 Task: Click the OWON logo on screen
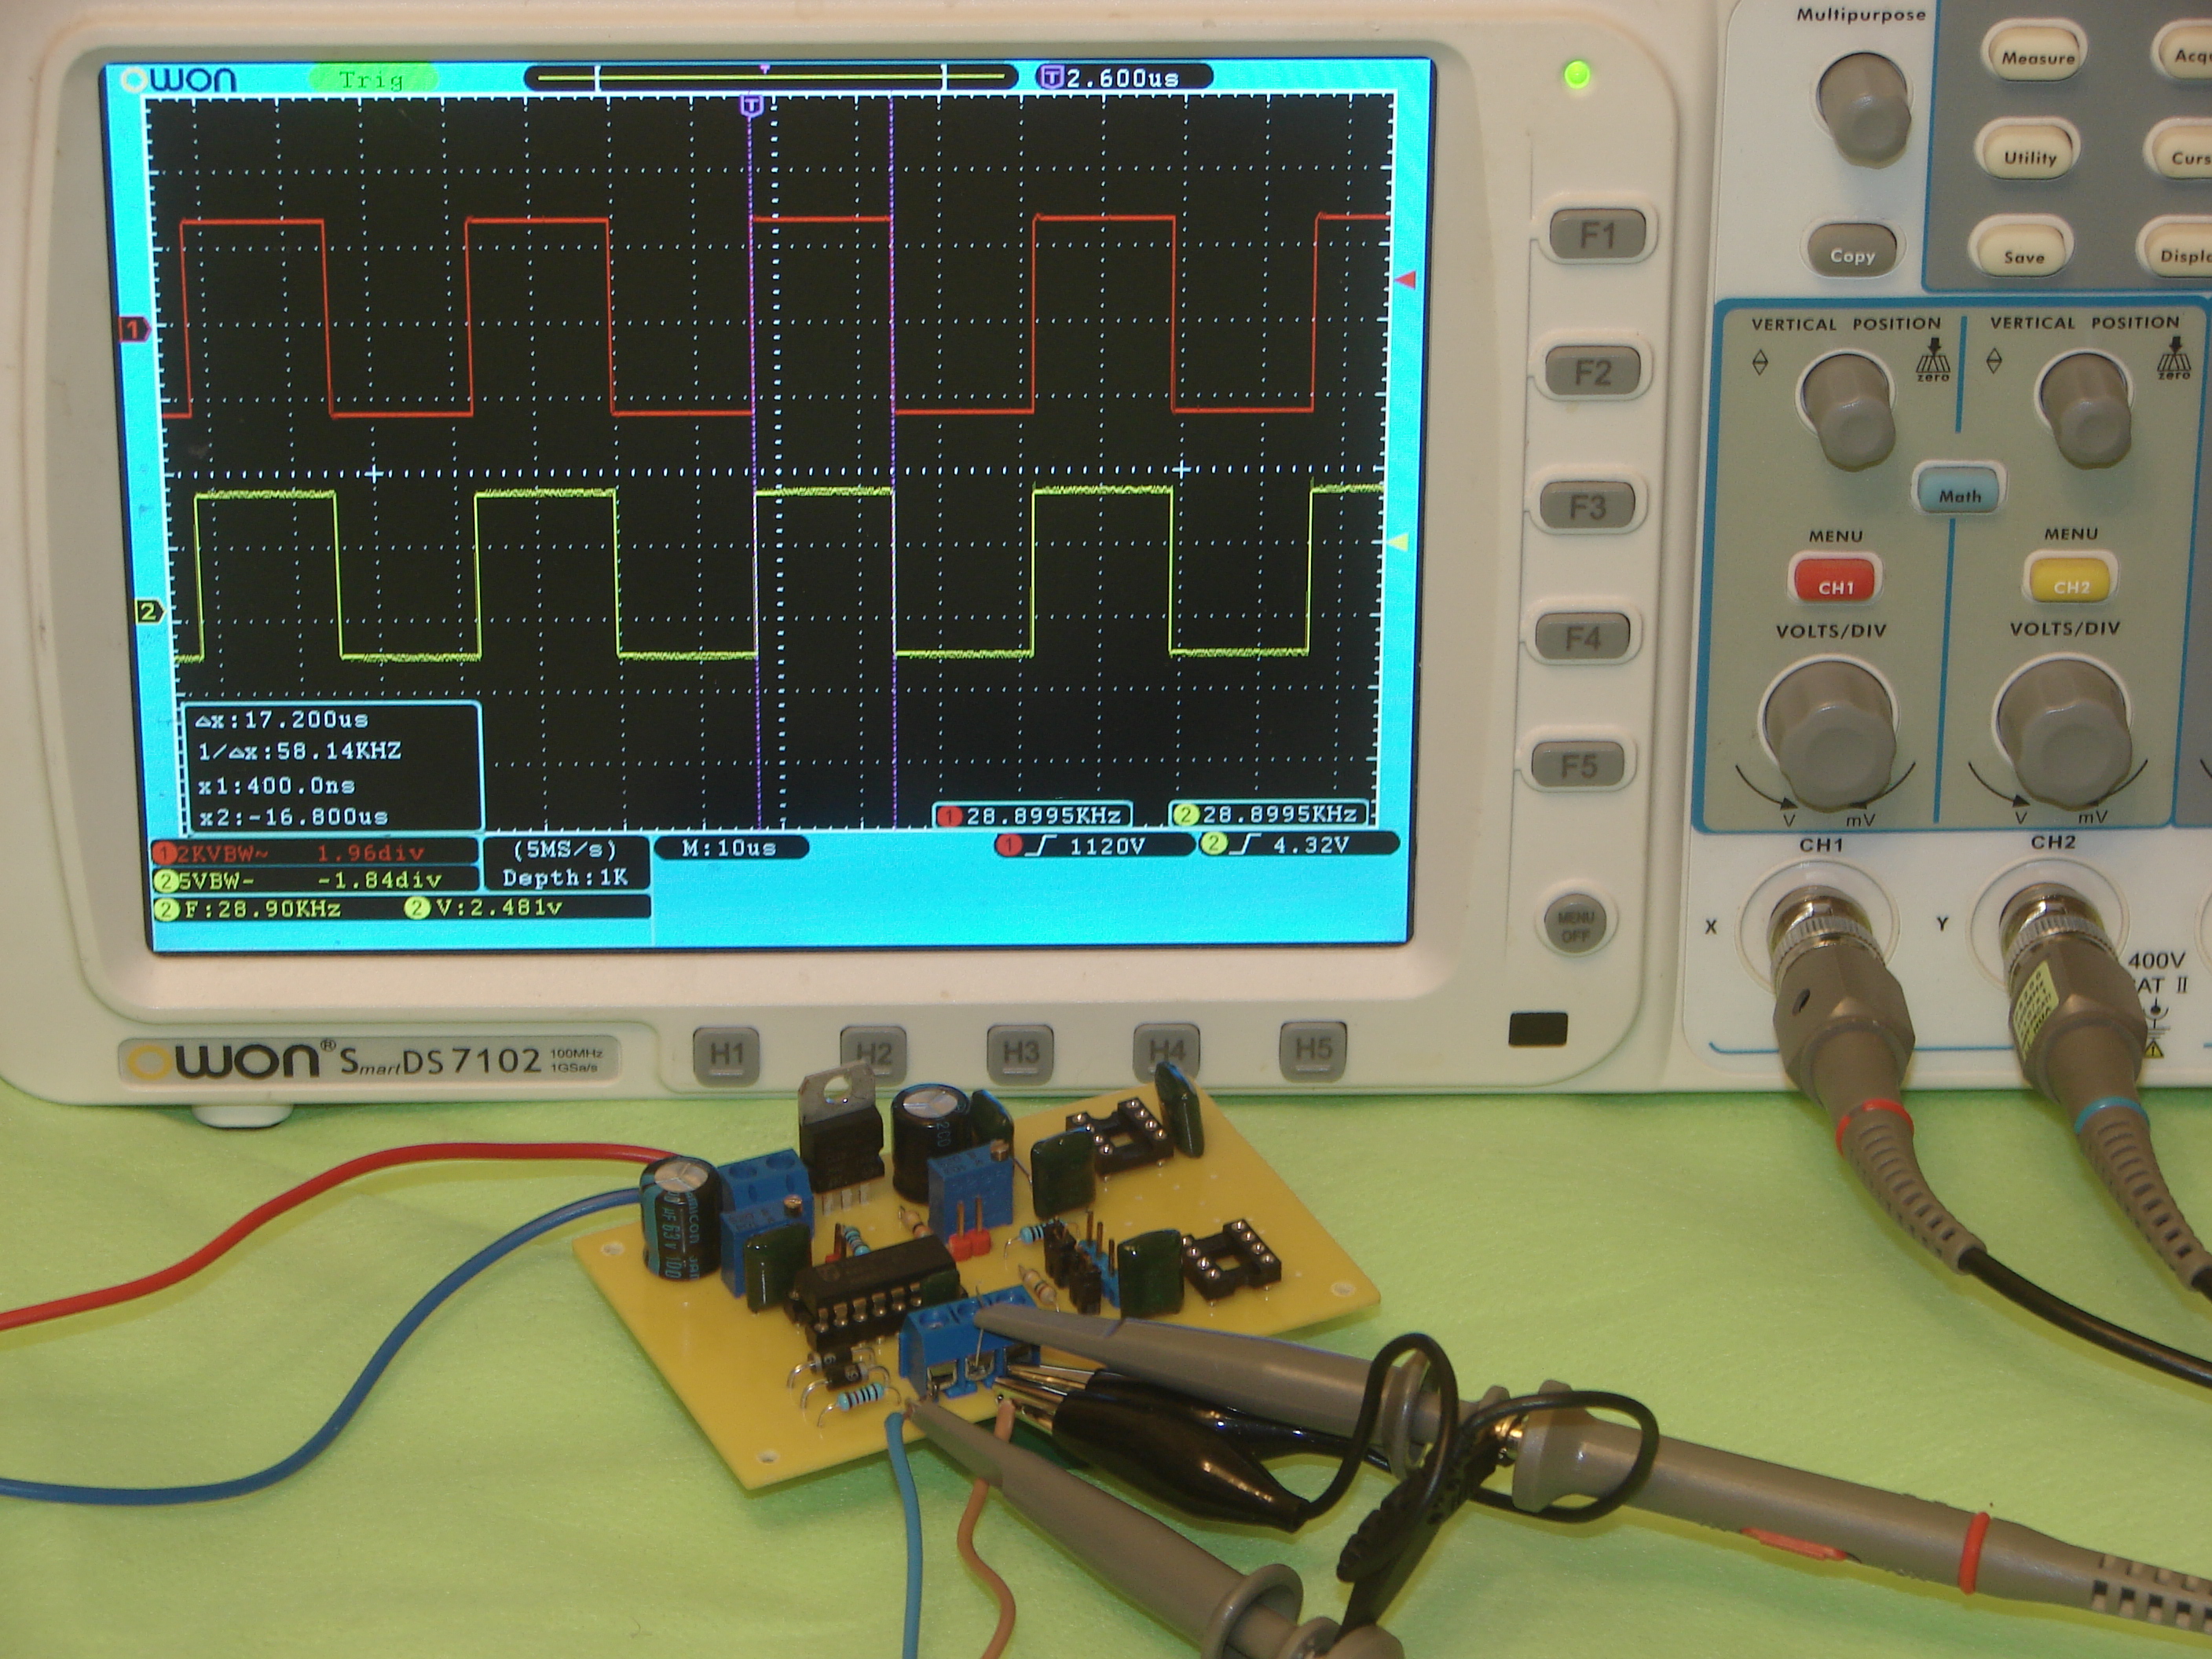pyautogui.click(x=177, y=79)
